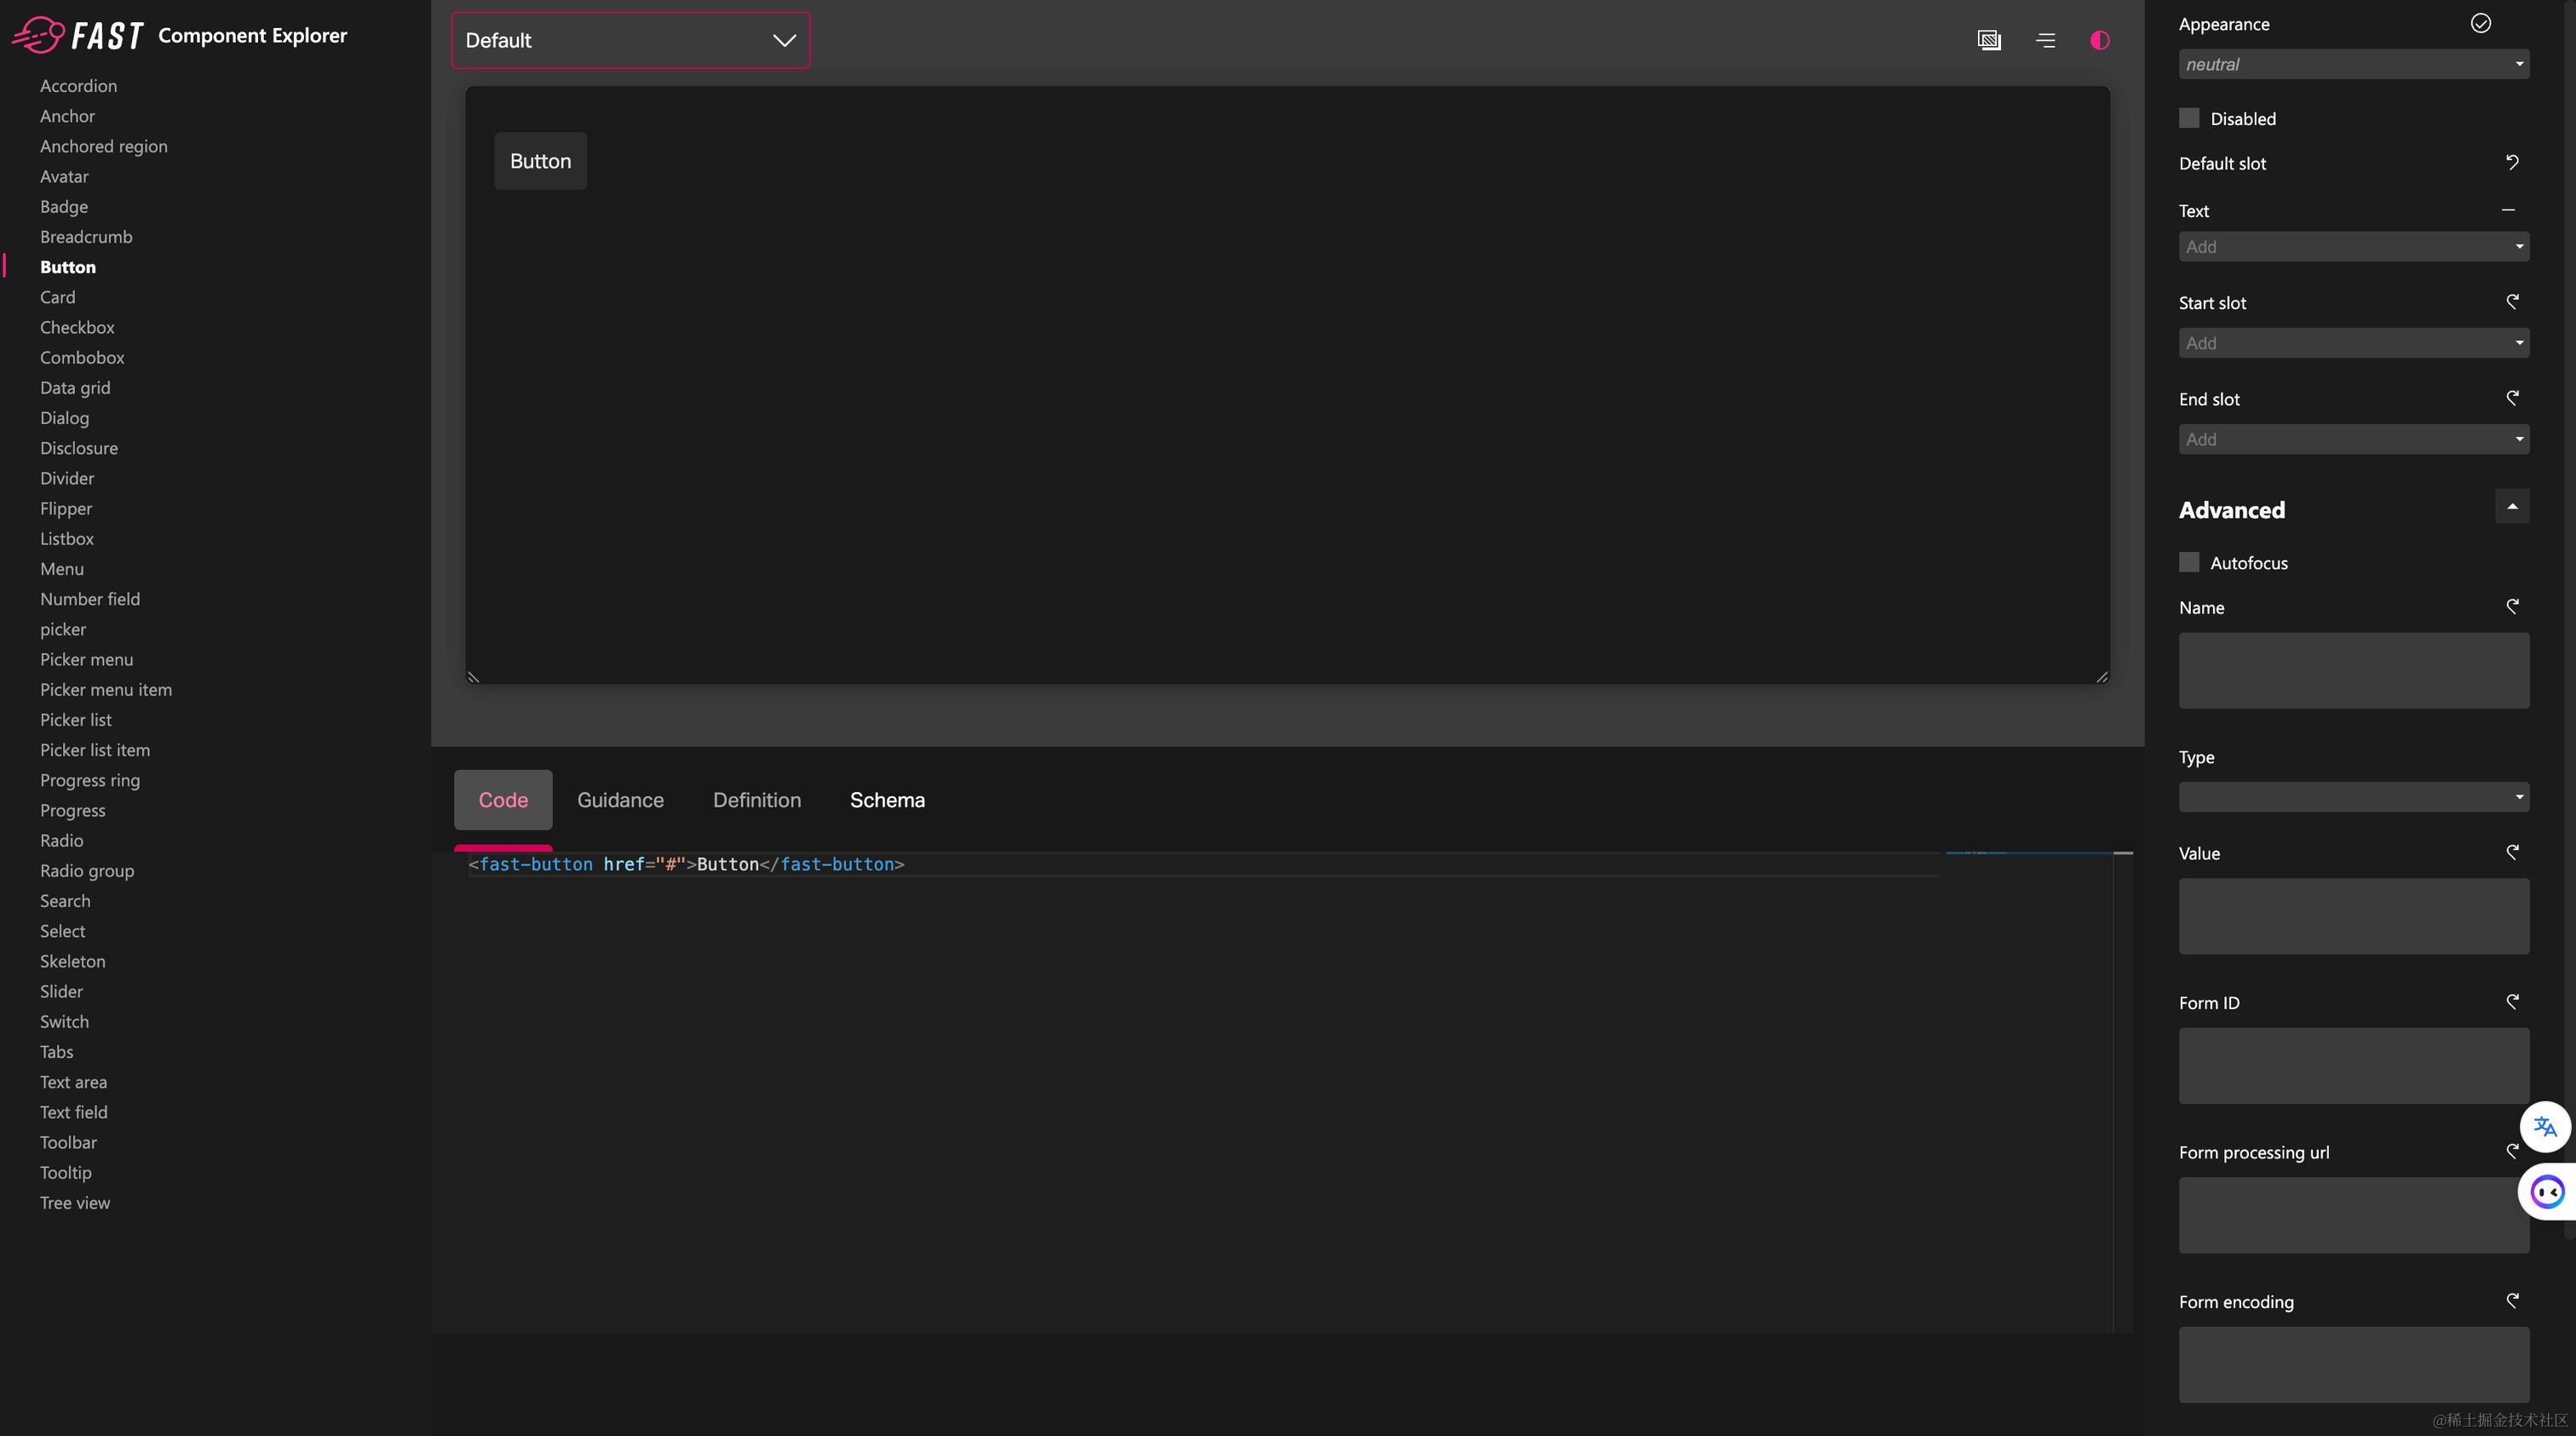
Task: Toggle the pink dark/light theme icon
Action: click(x=2099, y=40)
